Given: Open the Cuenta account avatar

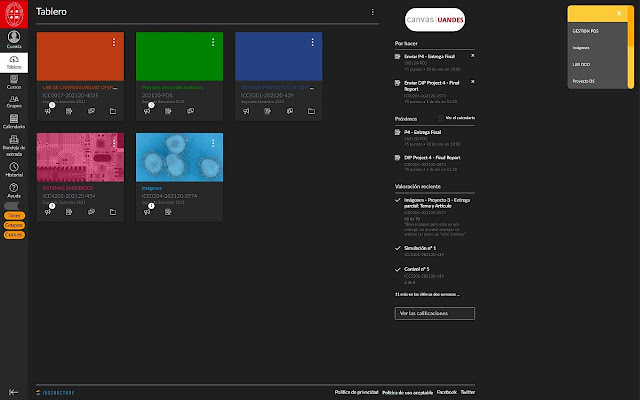Looking at the screenshot, I should point(14,40).
